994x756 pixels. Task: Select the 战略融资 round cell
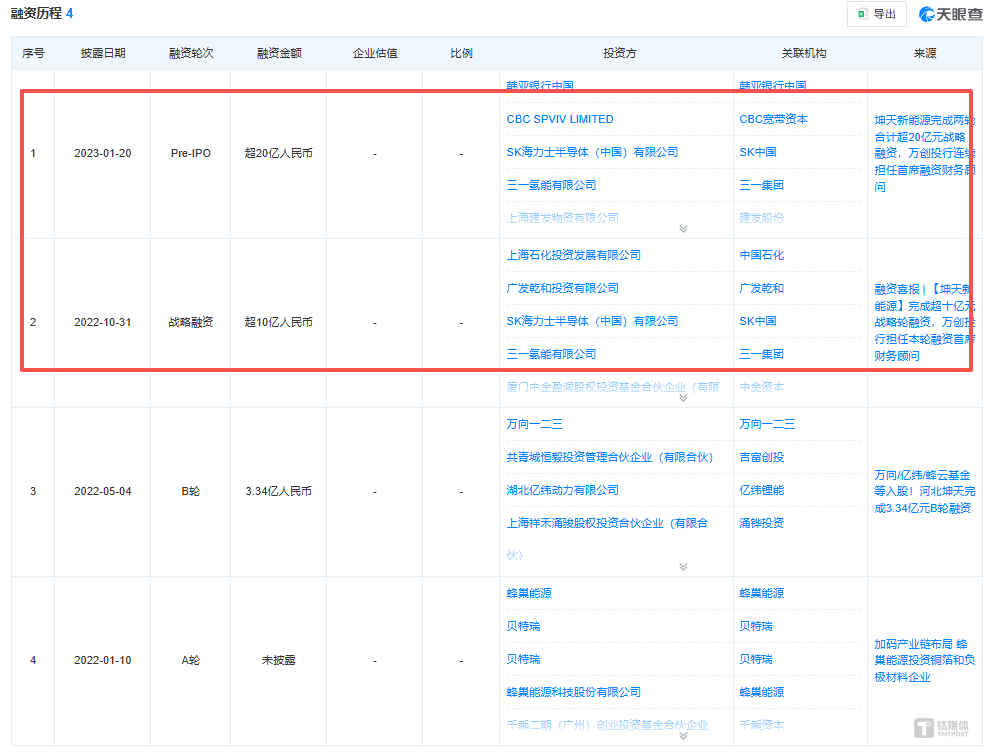(x=191, y=323)
